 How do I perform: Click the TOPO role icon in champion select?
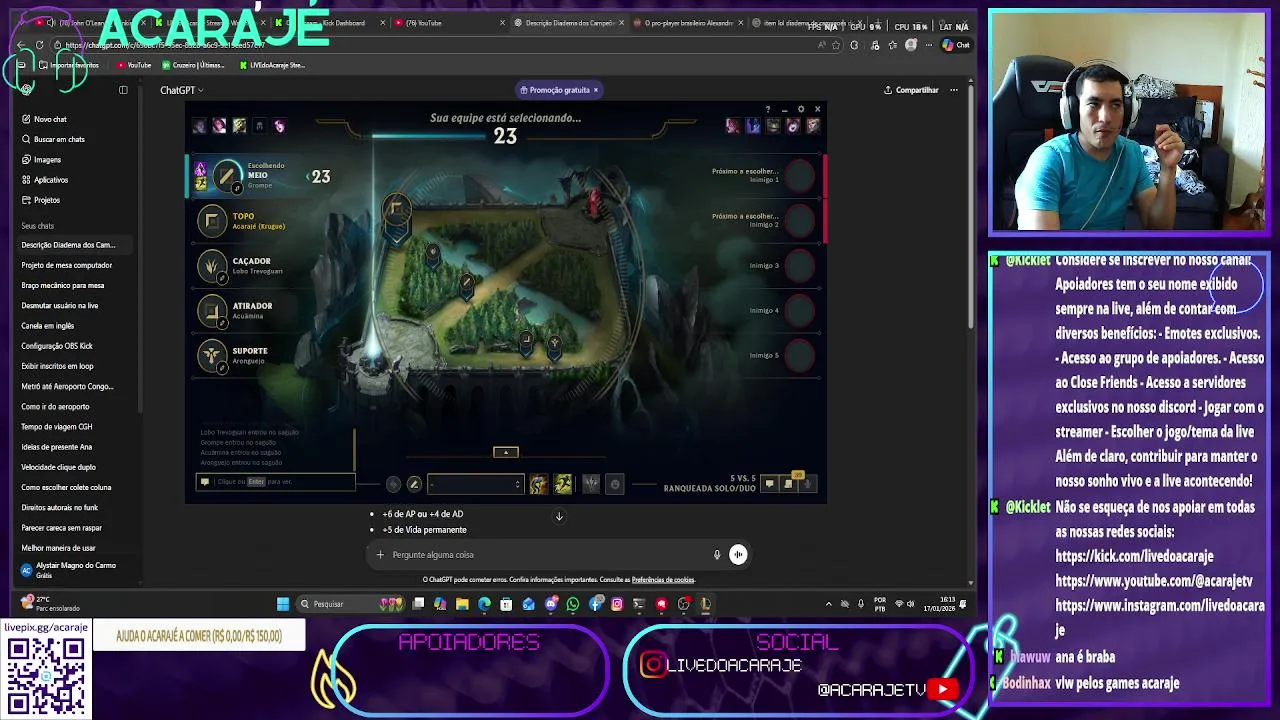tap(212, 221)
